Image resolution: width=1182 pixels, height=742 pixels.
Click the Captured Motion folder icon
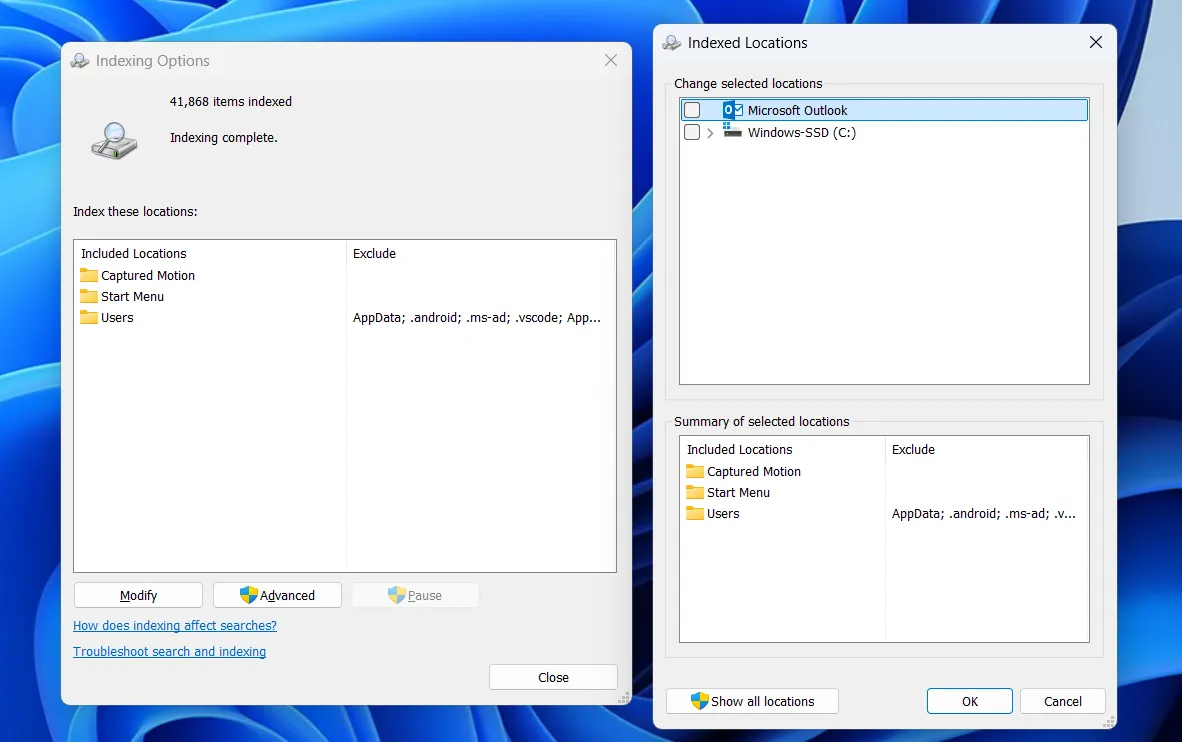[88, 275]
